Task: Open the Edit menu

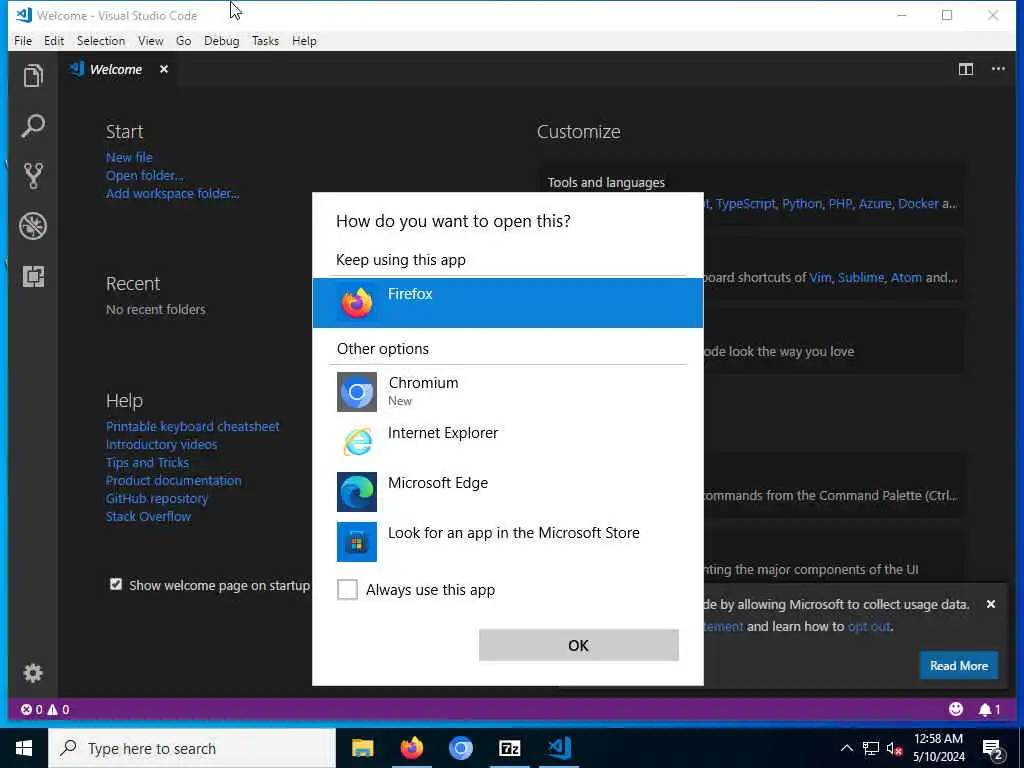Action: click(x=54, y=40)
